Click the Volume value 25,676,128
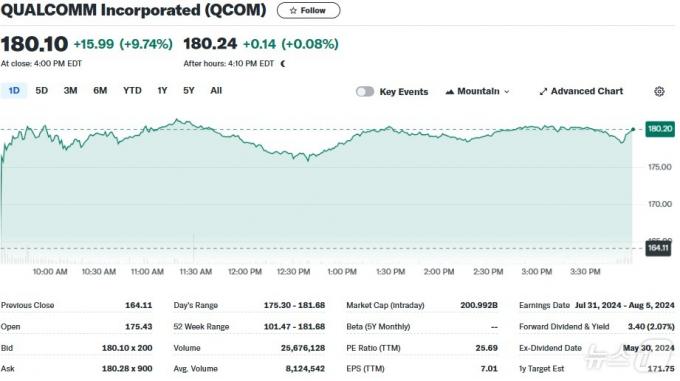The height and width of the screenshot is (381, 680). click(x=303, y=348)
